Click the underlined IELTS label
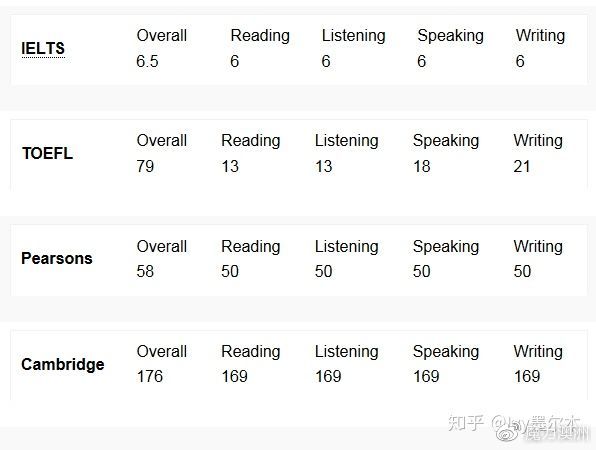596x450 pixels. tap(43, 49)
